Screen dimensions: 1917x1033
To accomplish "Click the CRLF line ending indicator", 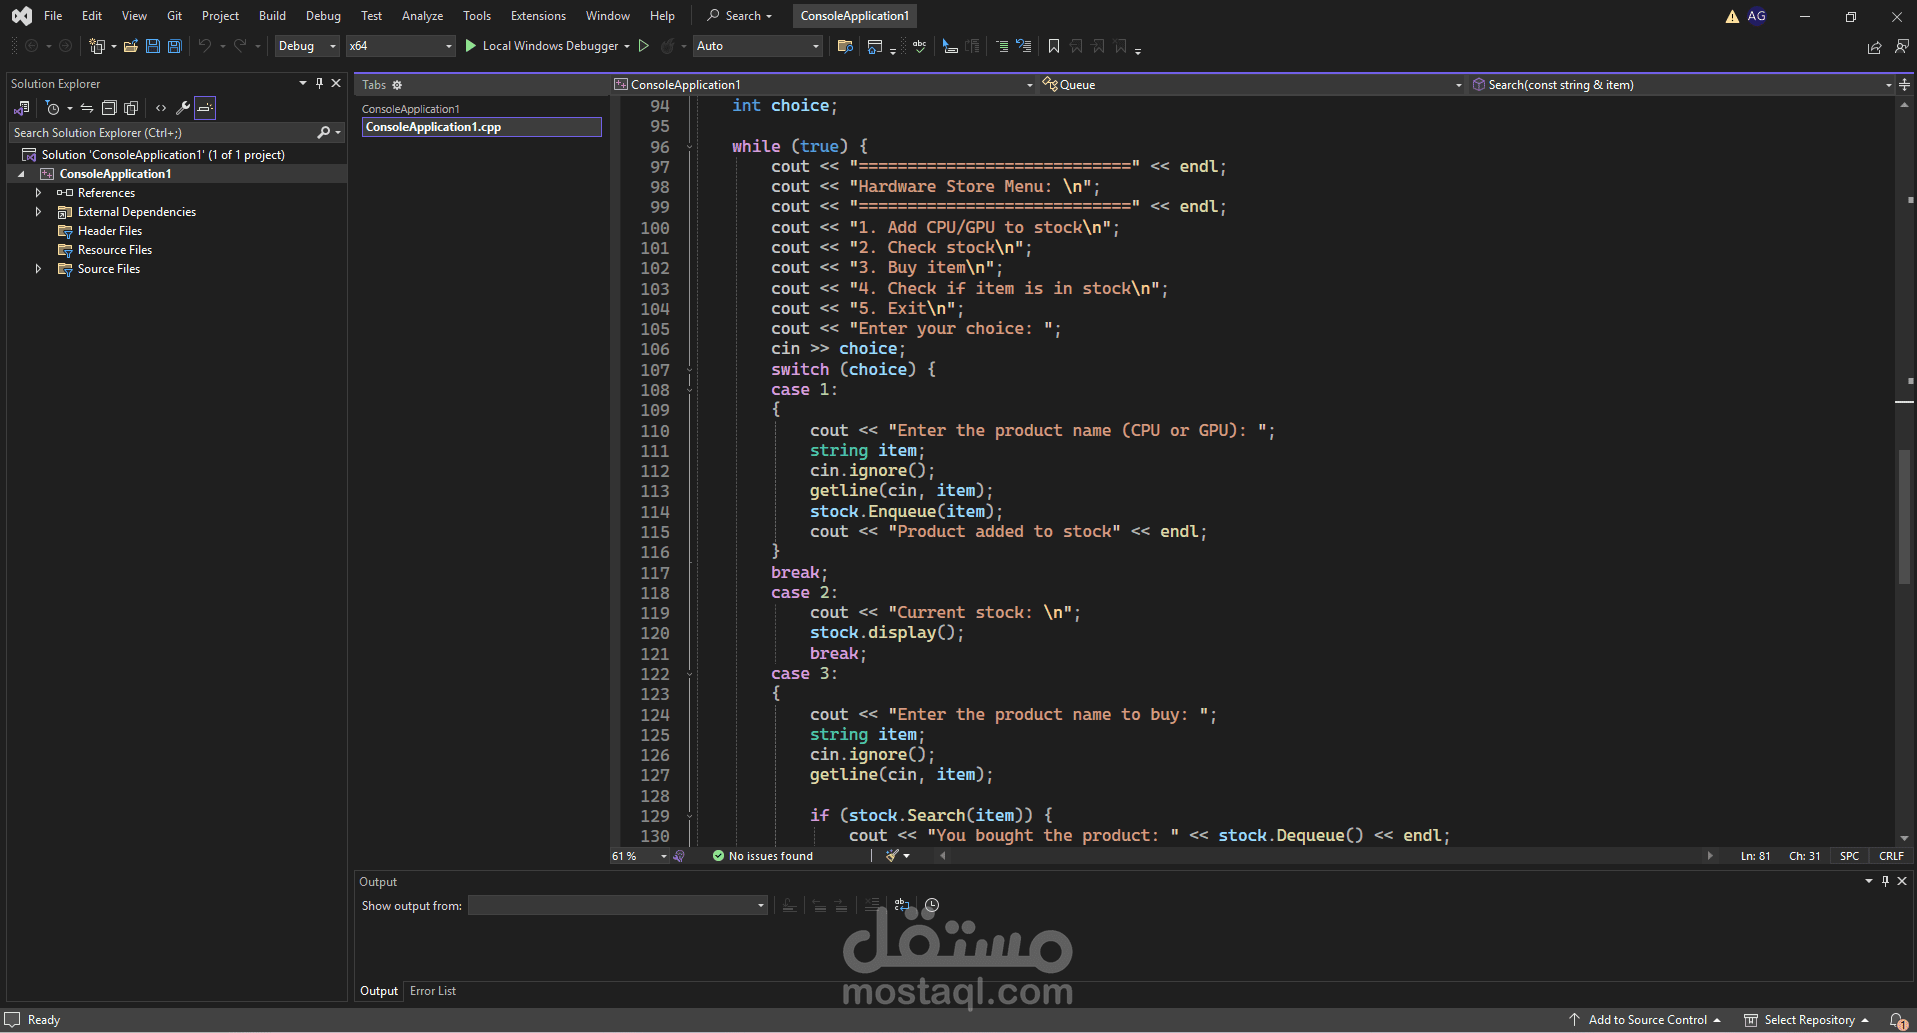I will coord(1891,856).
